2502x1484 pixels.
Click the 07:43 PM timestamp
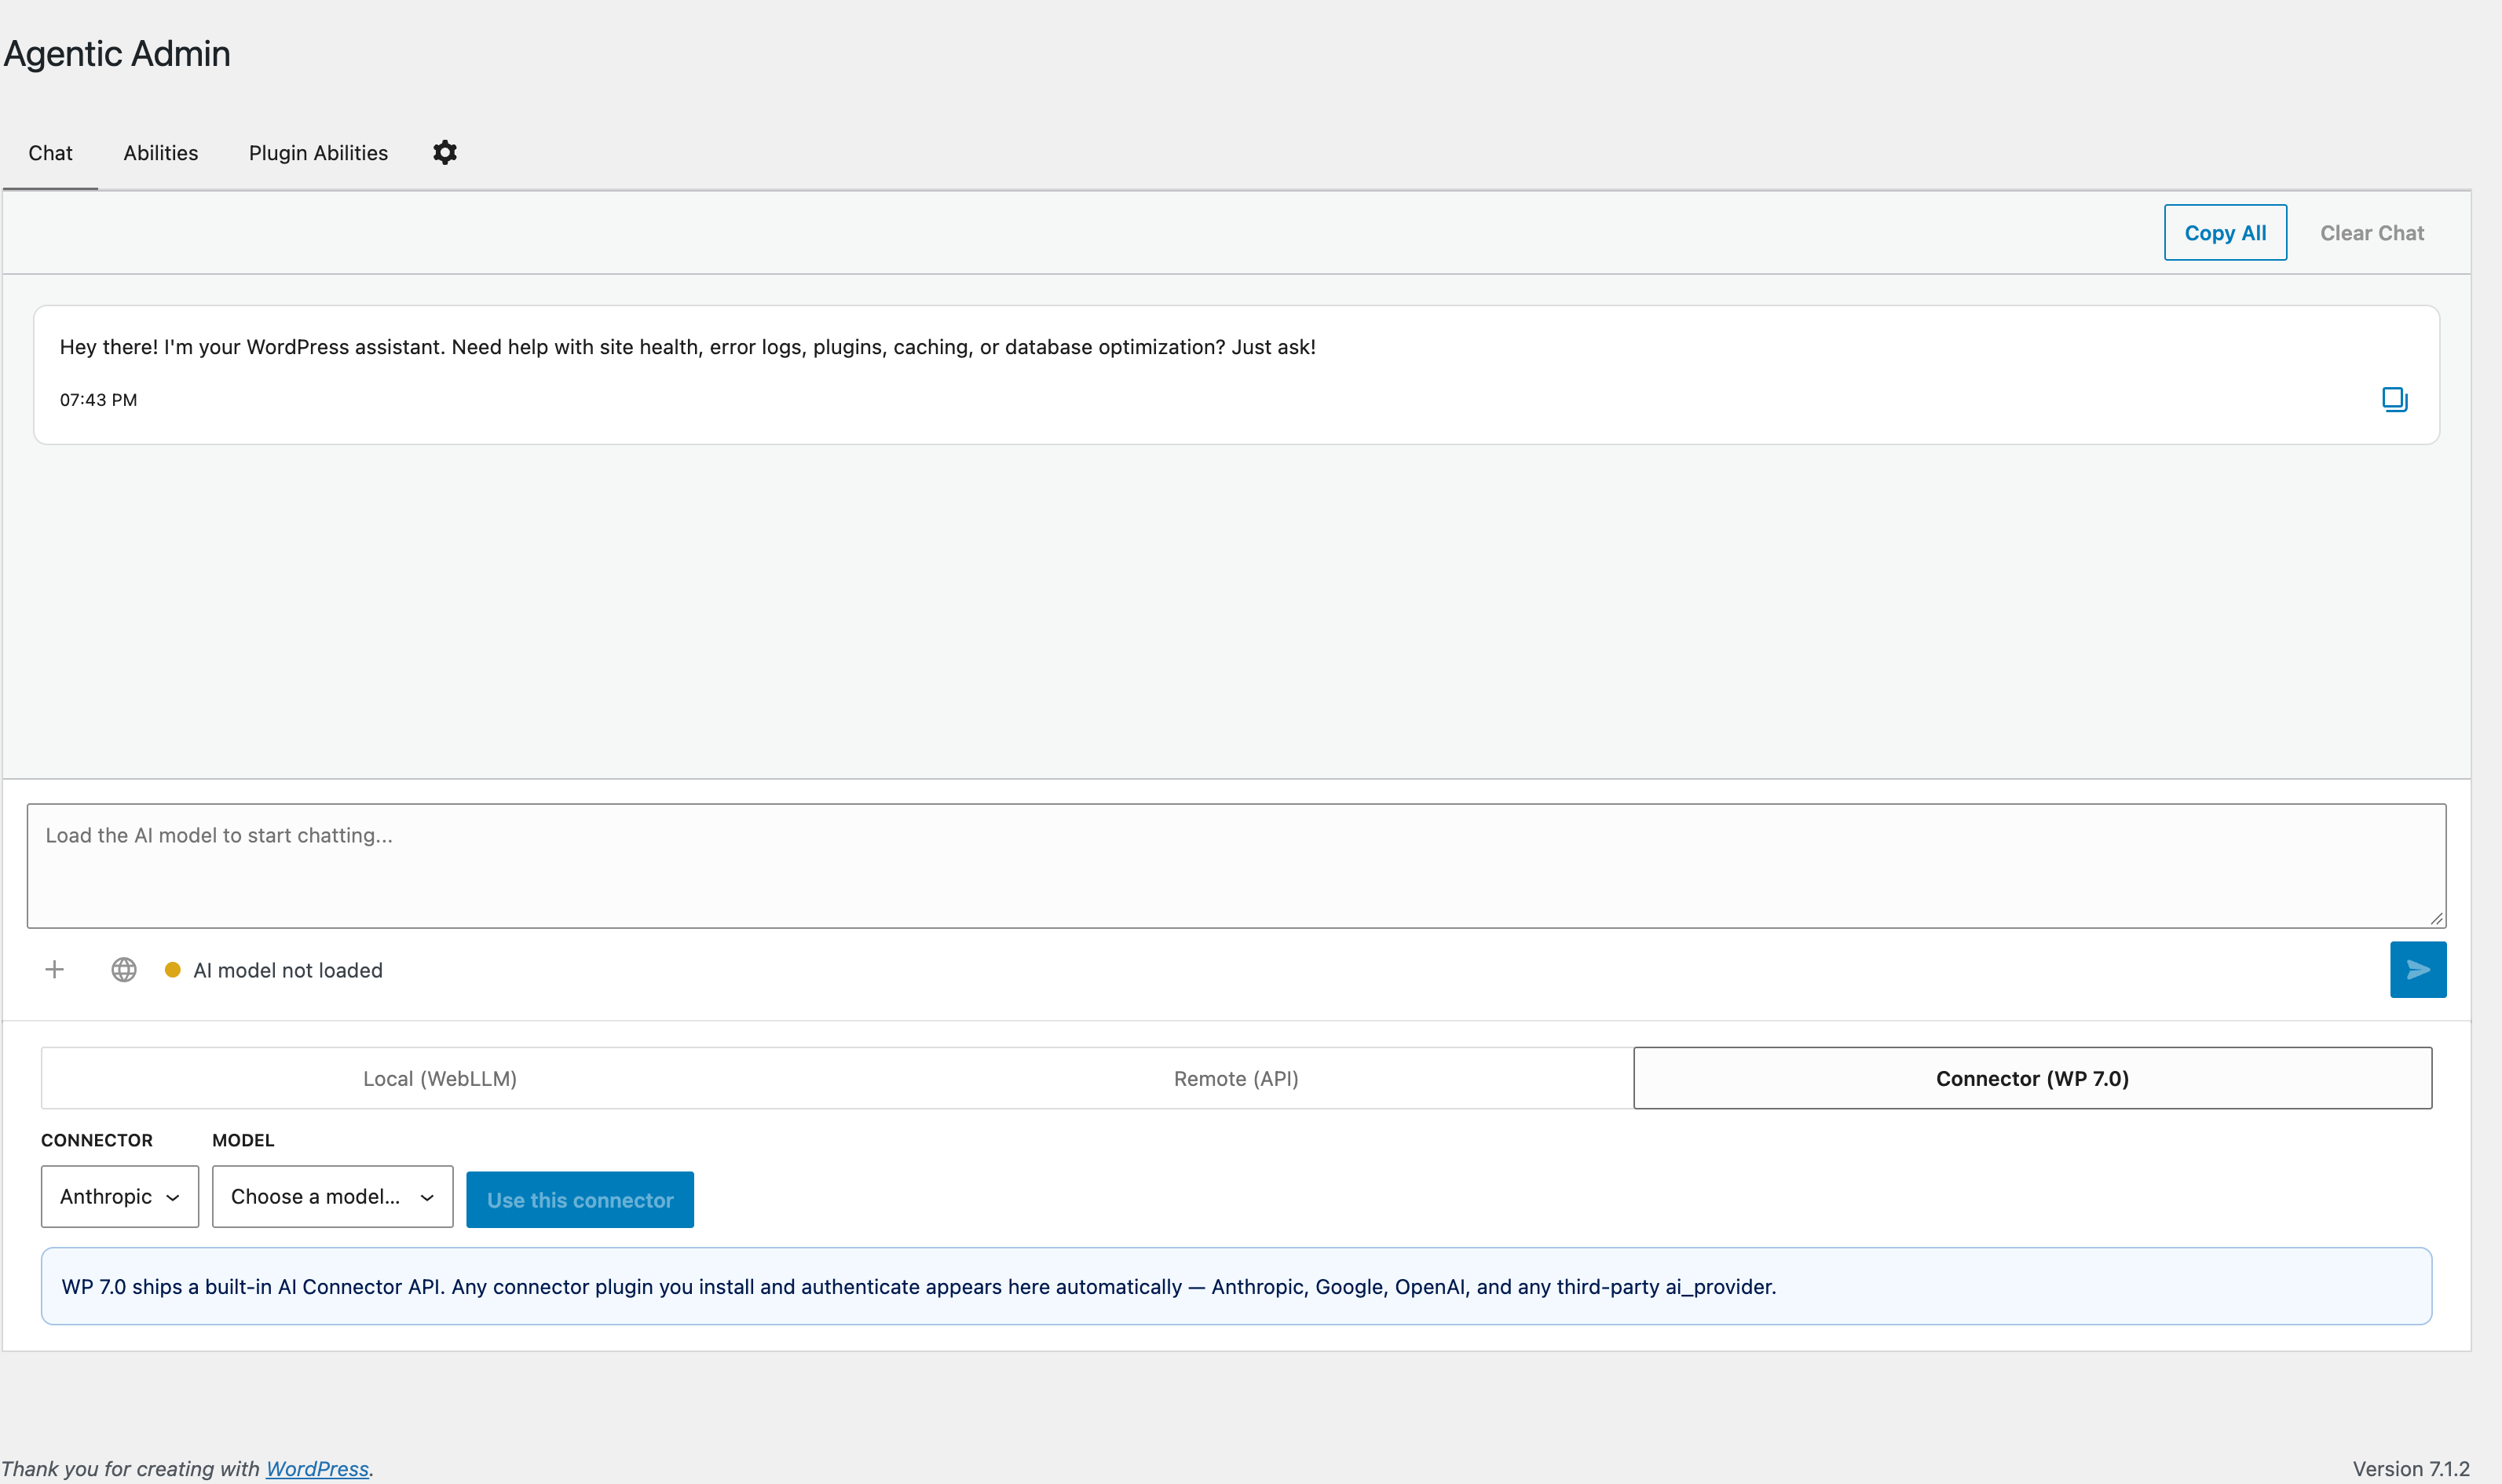click(98, 400)
